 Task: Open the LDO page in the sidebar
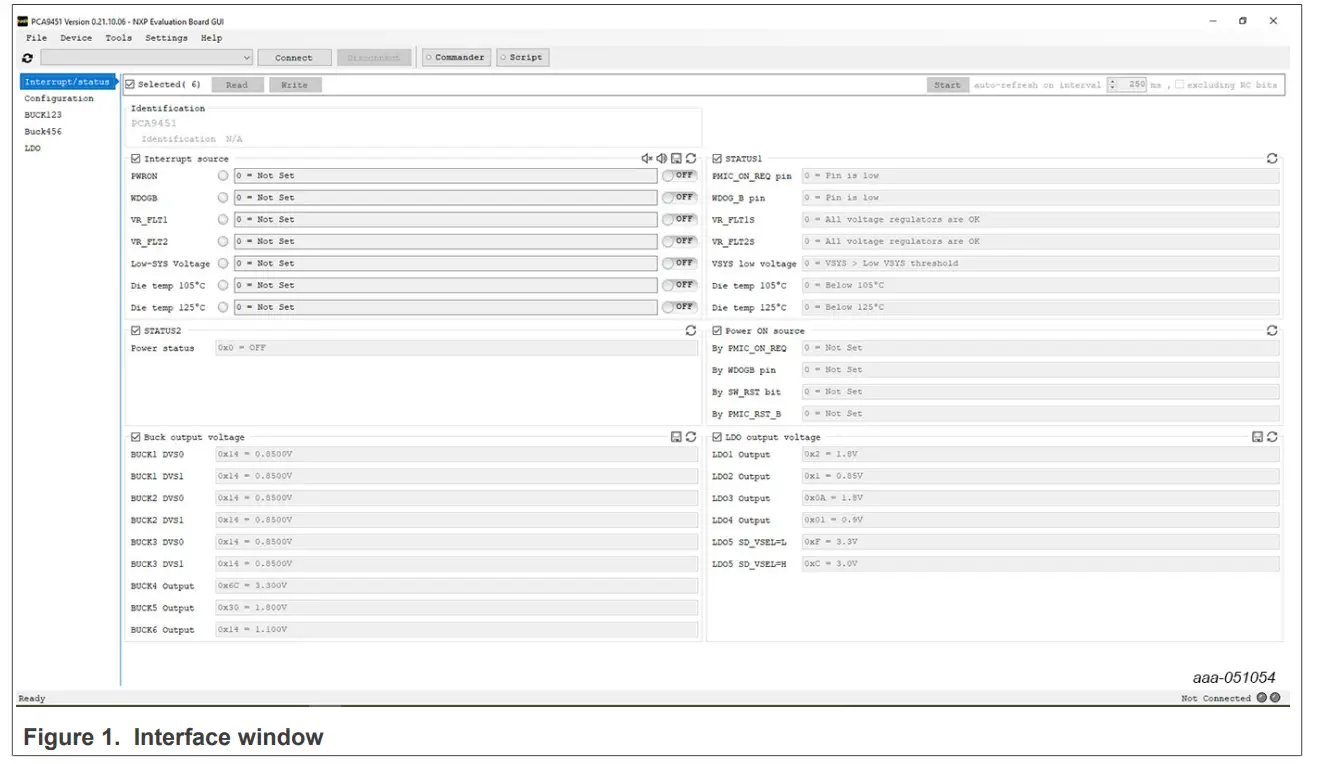click(x=33, y=148)
